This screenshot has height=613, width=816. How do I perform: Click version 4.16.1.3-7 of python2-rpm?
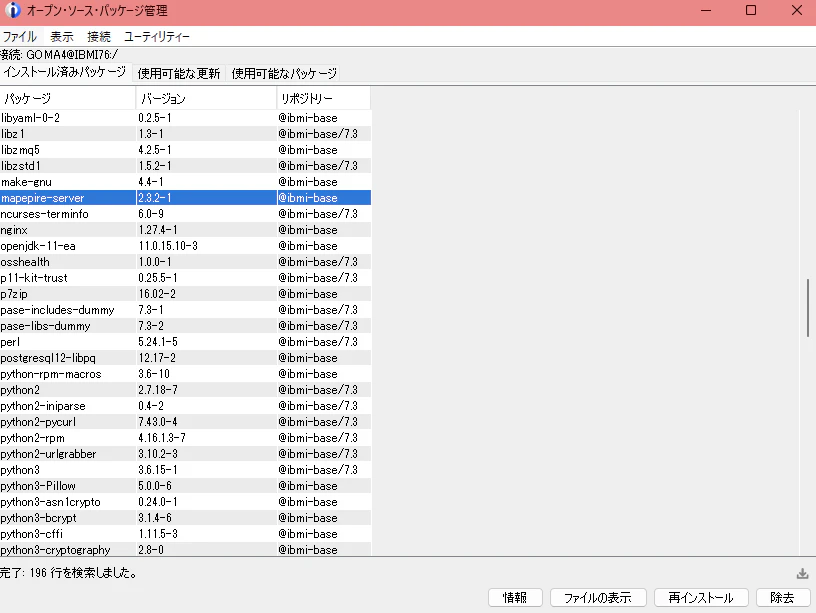162,438
